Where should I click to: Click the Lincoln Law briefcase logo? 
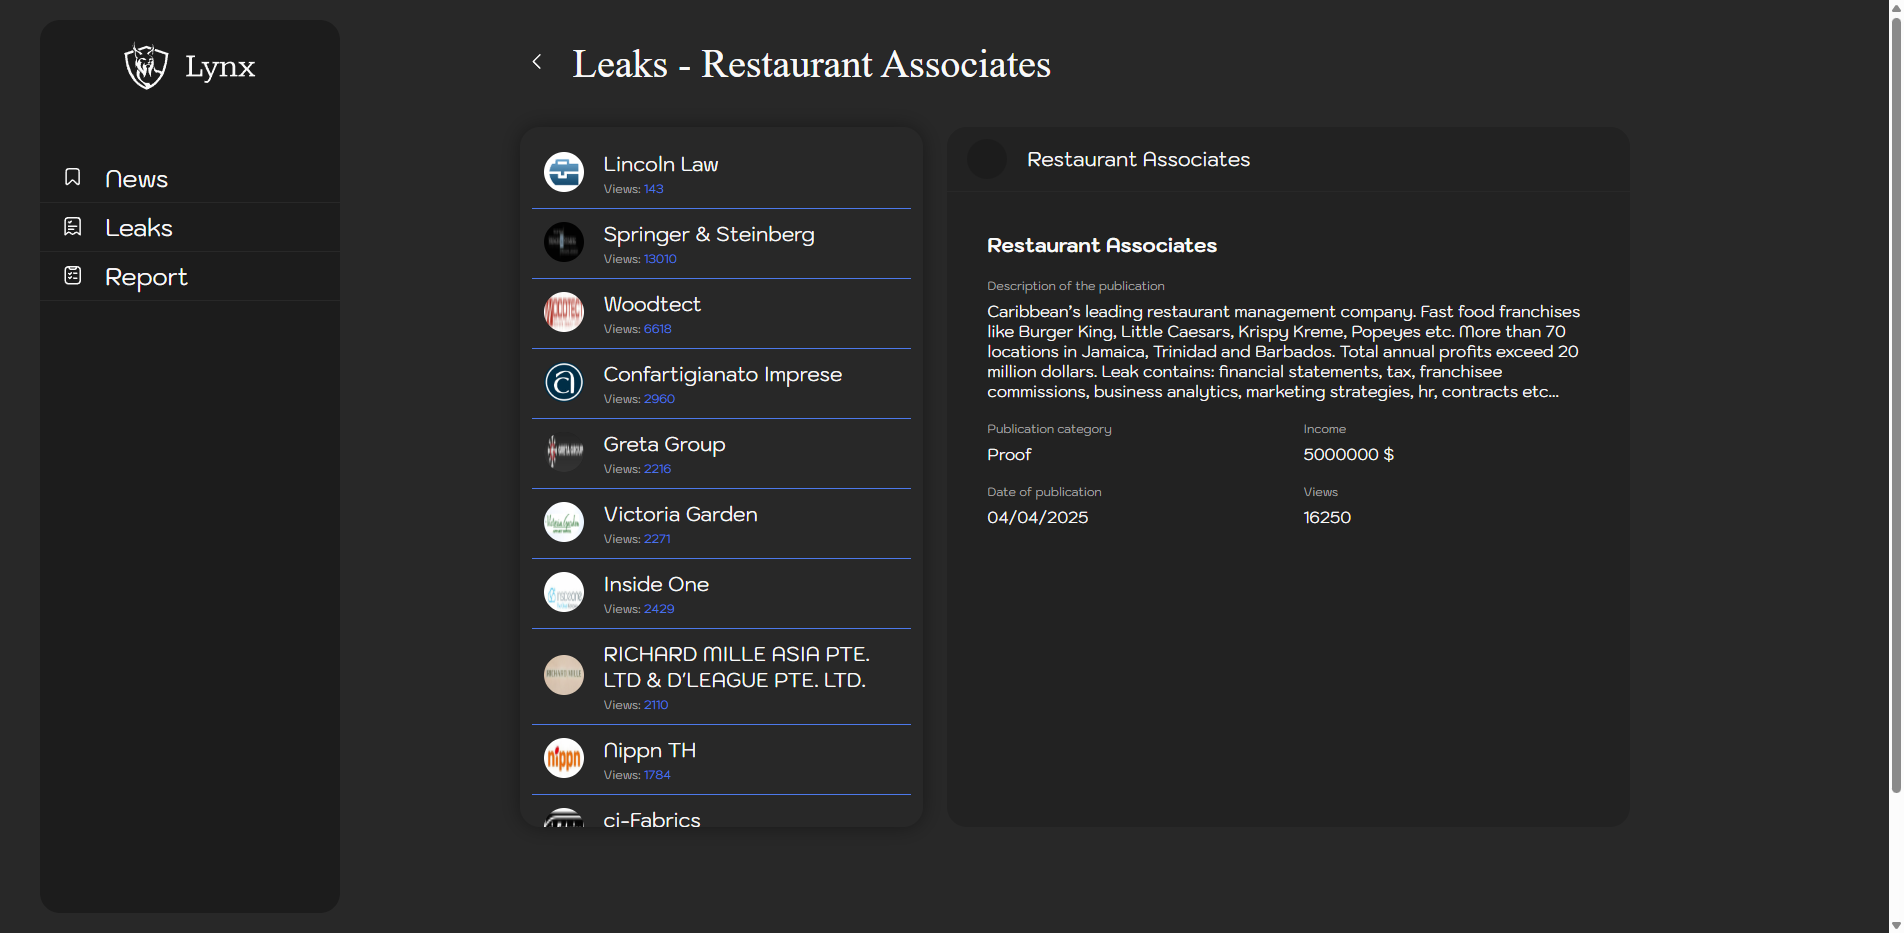(x=564, y=172)
